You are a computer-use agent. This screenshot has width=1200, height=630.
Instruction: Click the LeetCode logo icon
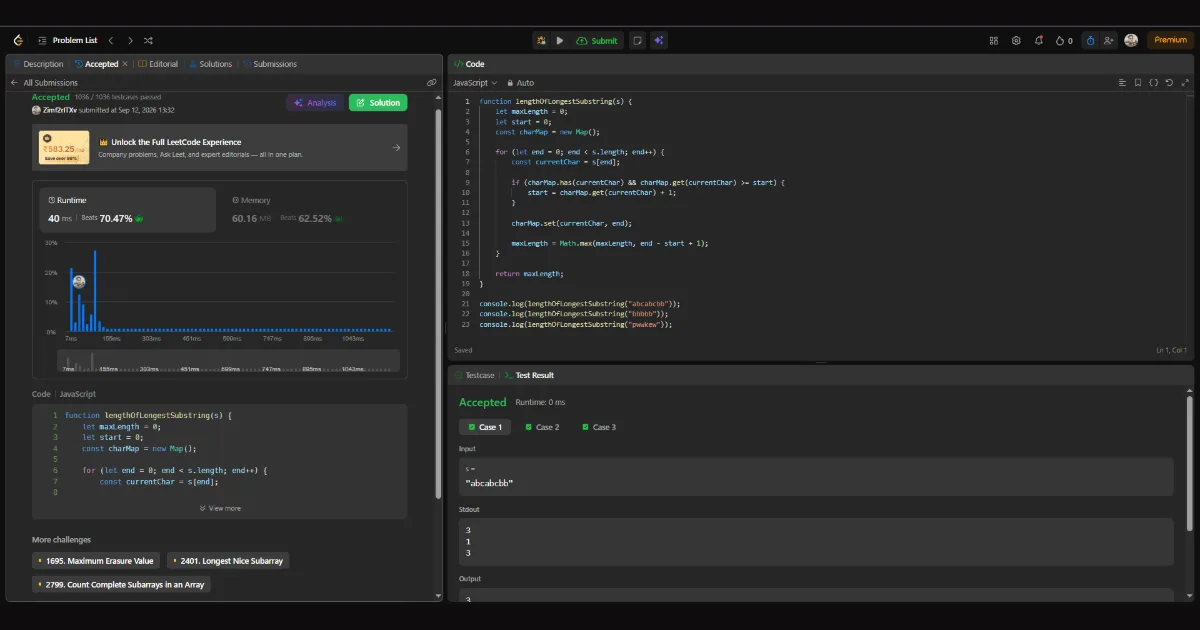coord(18,40)
